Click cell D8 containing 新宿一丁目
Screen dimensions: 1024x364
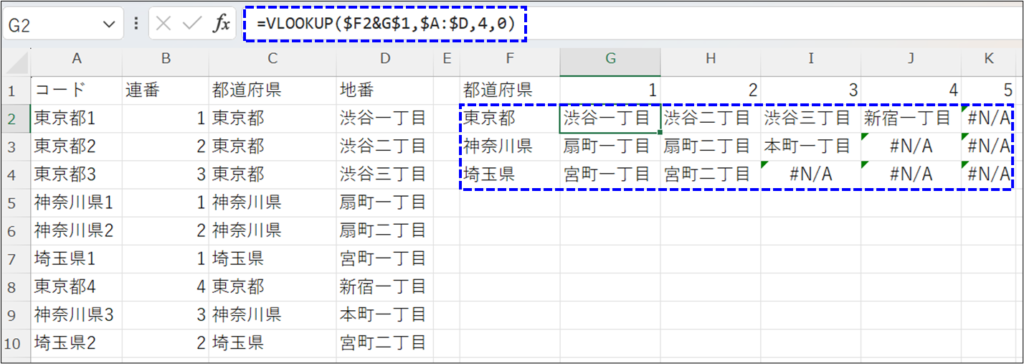pyautogui.click(x=385, y=286)
